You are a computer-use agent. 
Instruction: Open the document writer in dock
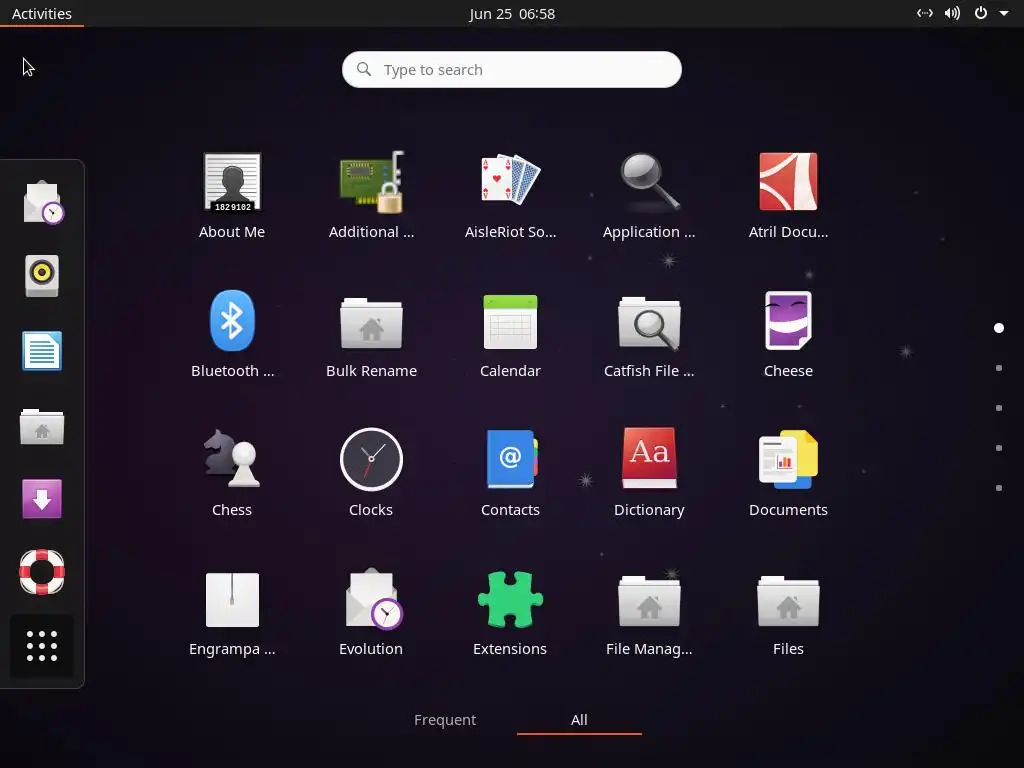coord(42,351)
